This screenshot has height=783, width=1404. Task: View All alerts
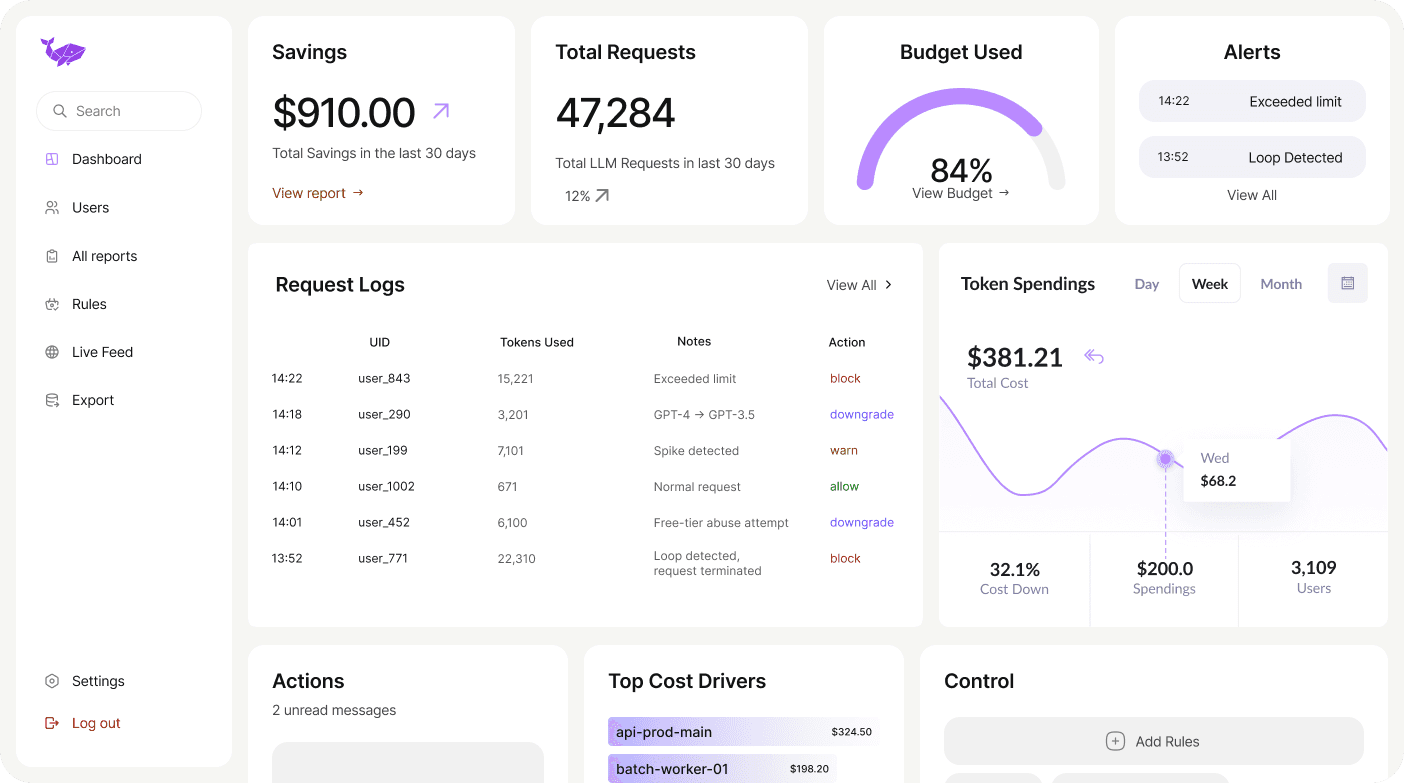coord(1251,195)
